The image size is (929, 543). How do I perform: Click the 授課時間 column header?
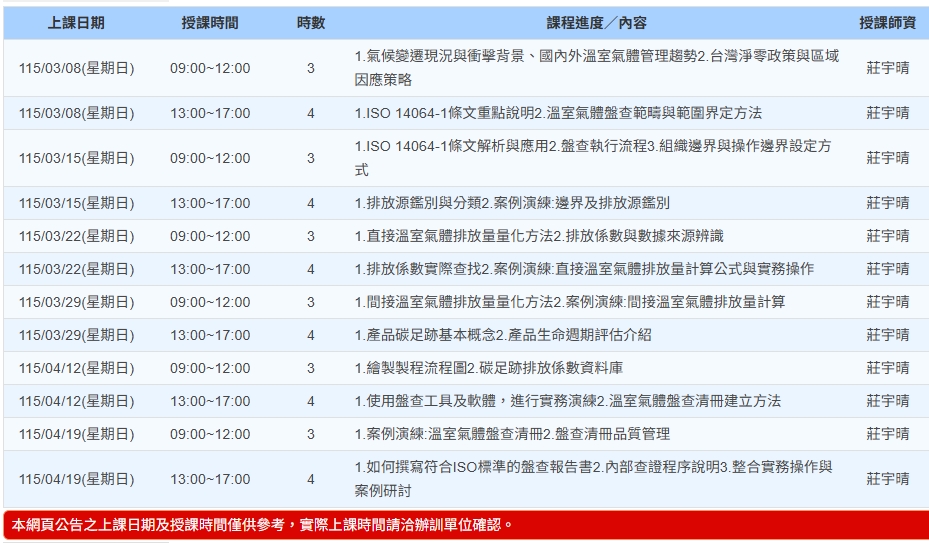coord(210,23)
